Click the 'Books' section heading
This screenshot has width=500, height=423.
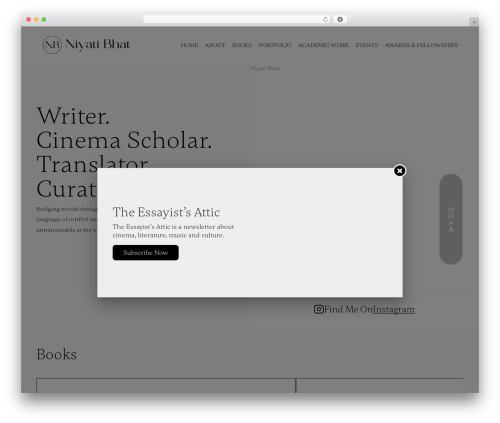coord(56,354)
